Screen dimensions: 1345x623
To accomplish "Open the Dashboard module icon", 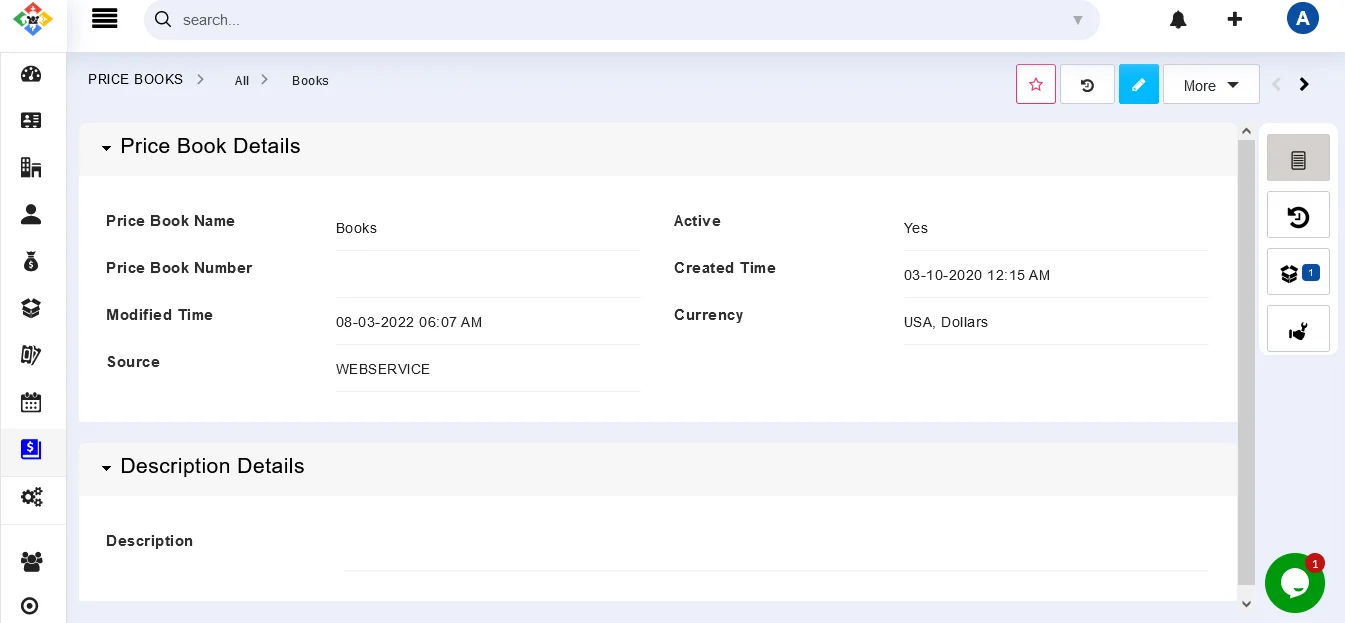I will (x=31, y=74).
